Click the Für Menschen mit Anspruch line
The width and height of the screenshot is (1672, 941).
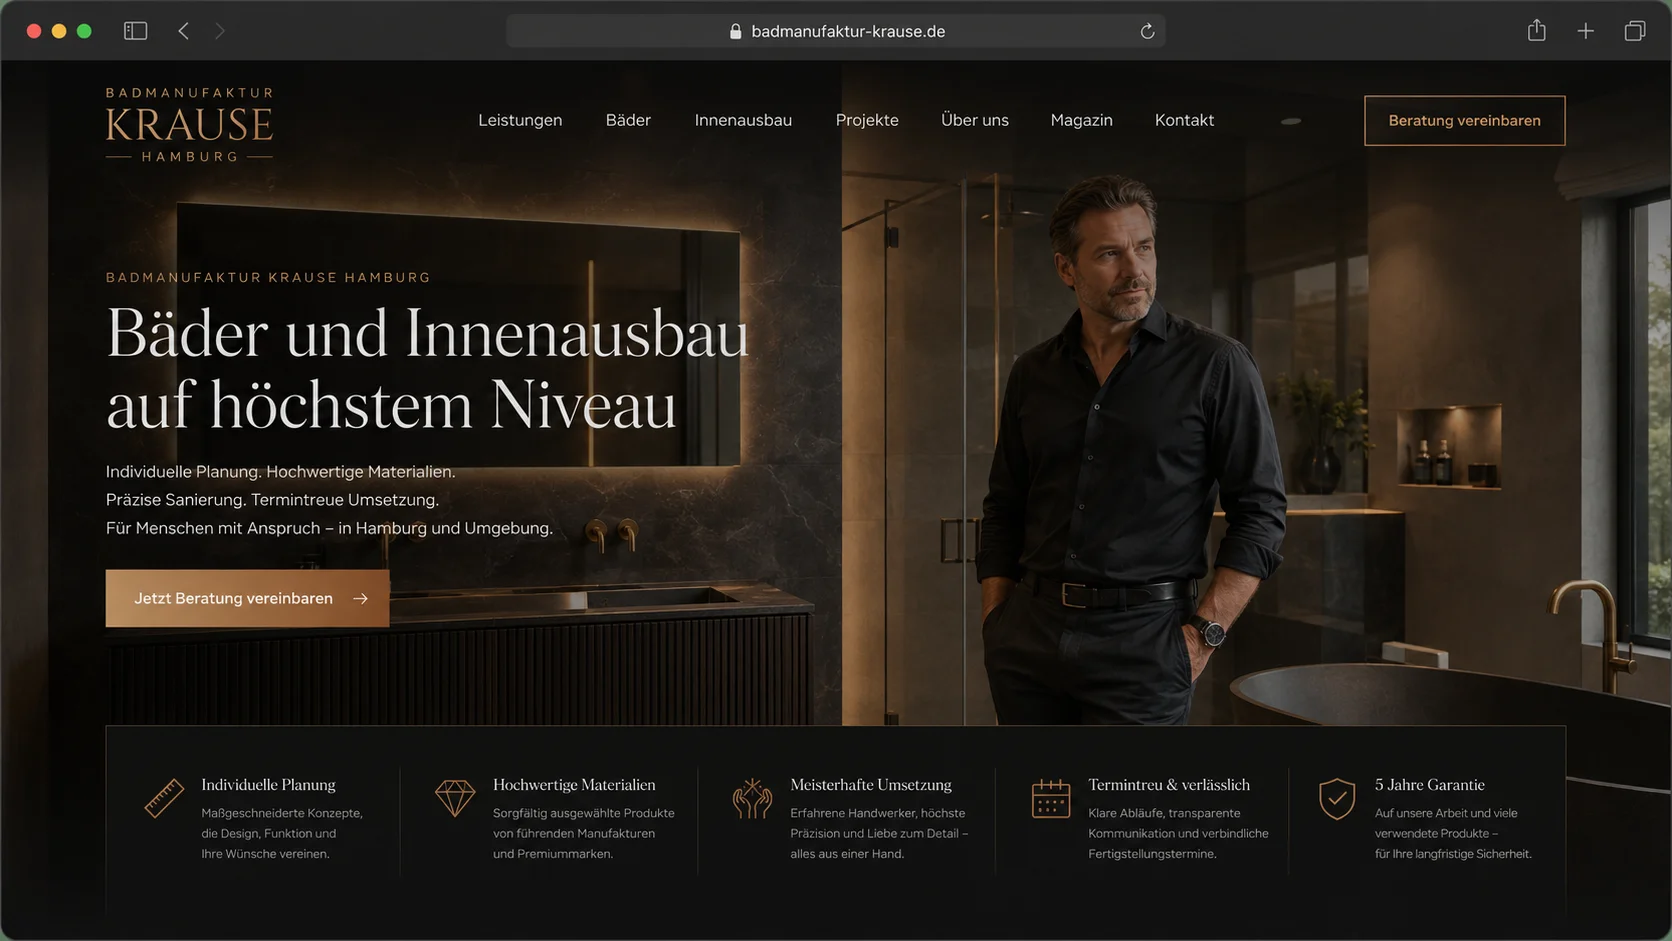tap(329, 527)
